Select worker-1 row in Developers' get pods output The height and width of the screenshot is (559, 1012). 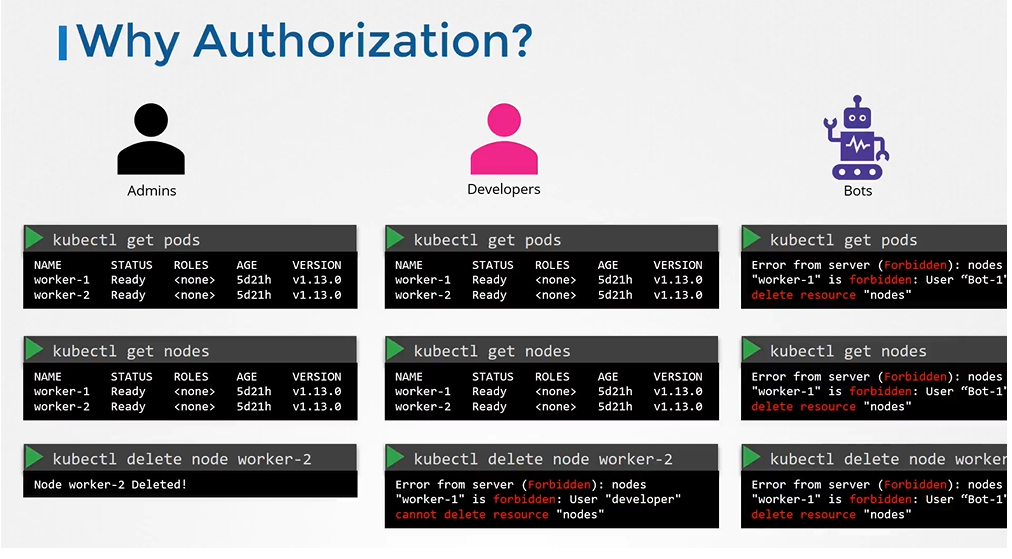[x=548, y=280]
